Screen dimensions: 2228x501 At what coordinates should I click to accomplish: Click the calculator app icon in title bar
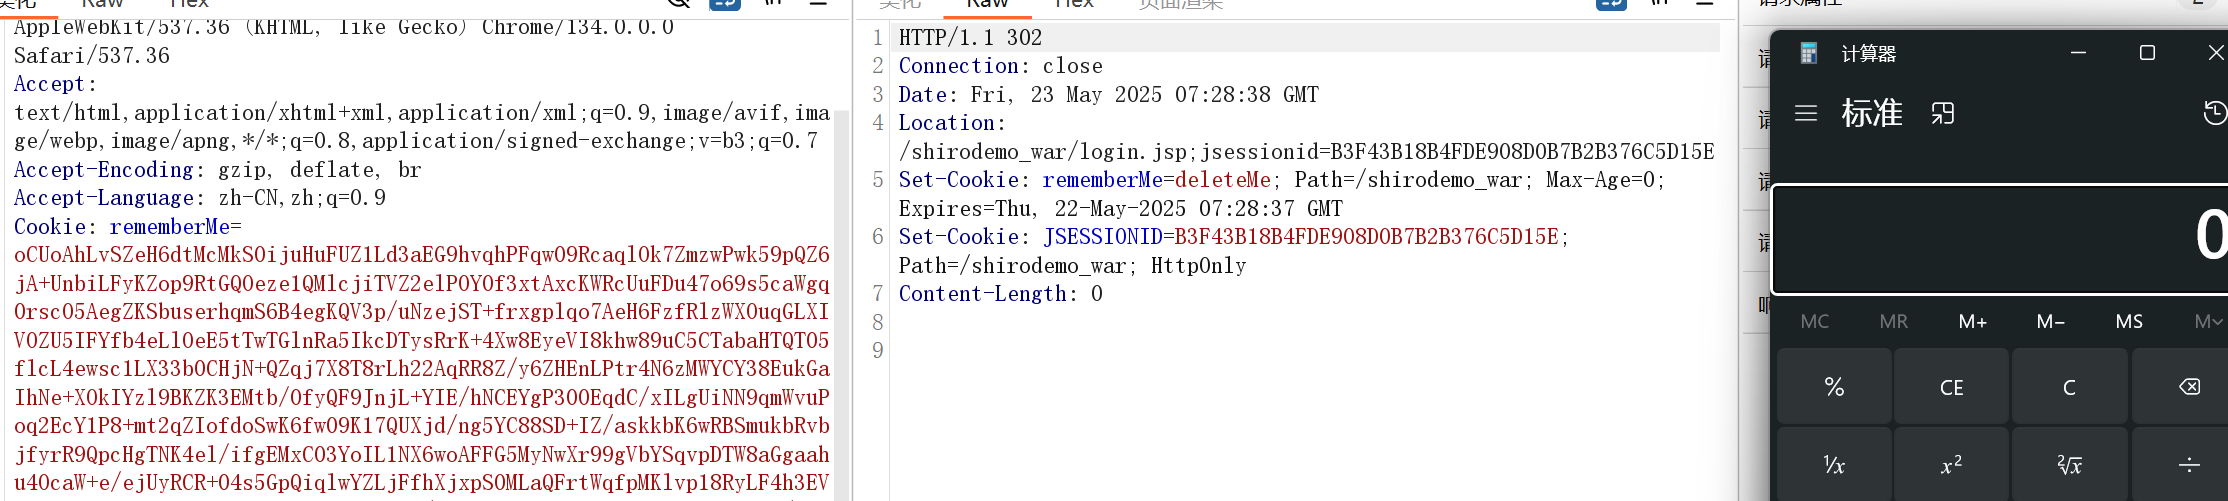1808,53
